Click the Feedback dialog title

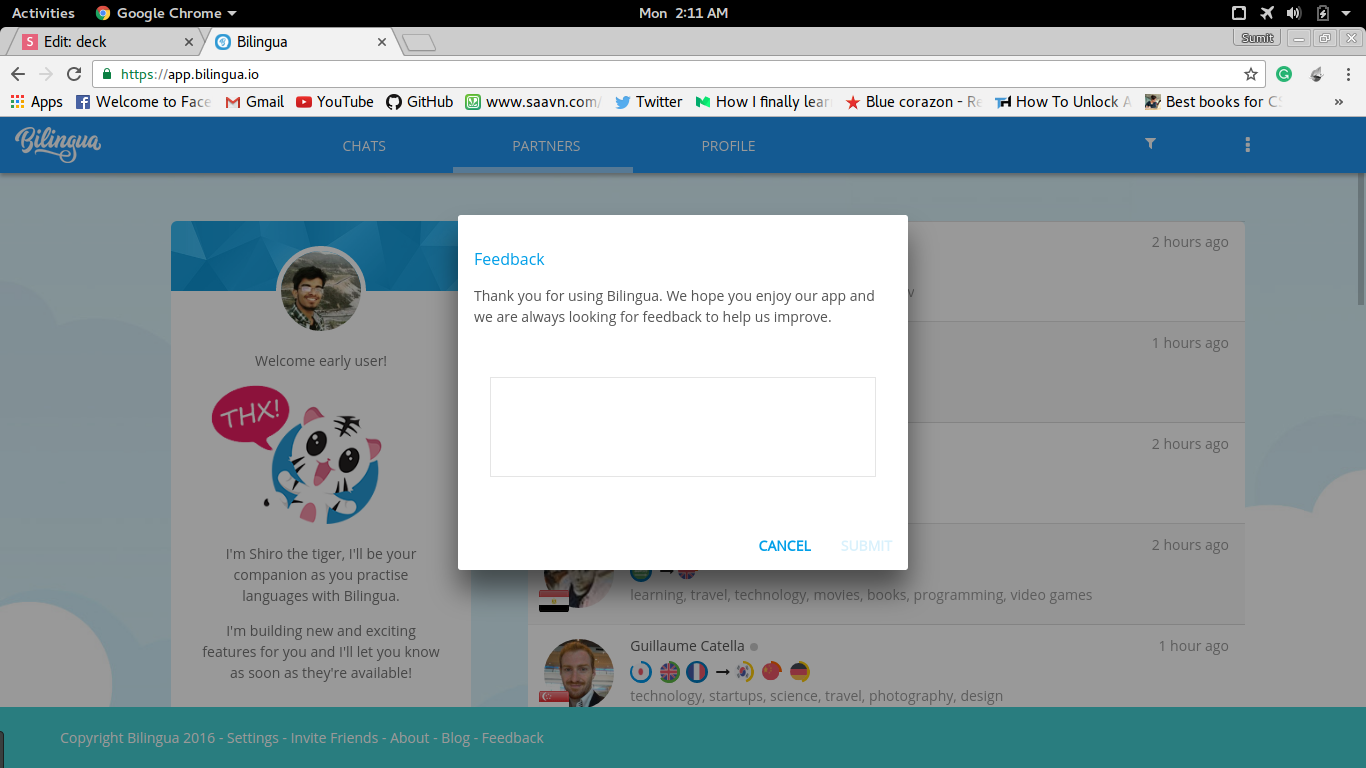509,259
